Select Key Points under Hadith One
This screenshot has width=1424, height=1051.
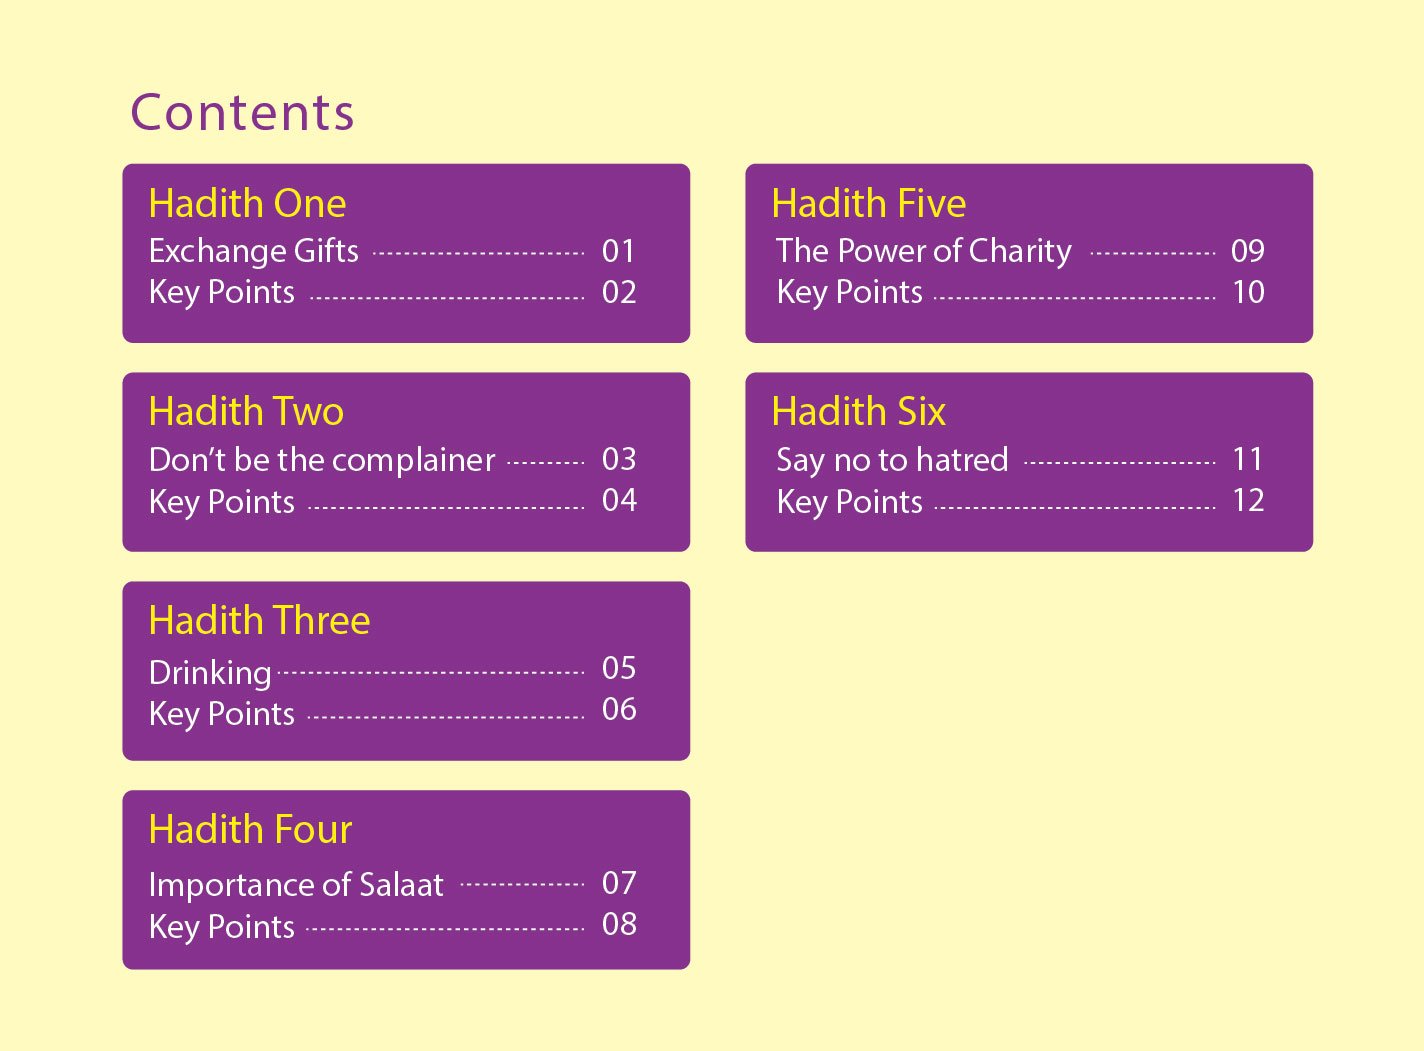[x=221, y=293]
